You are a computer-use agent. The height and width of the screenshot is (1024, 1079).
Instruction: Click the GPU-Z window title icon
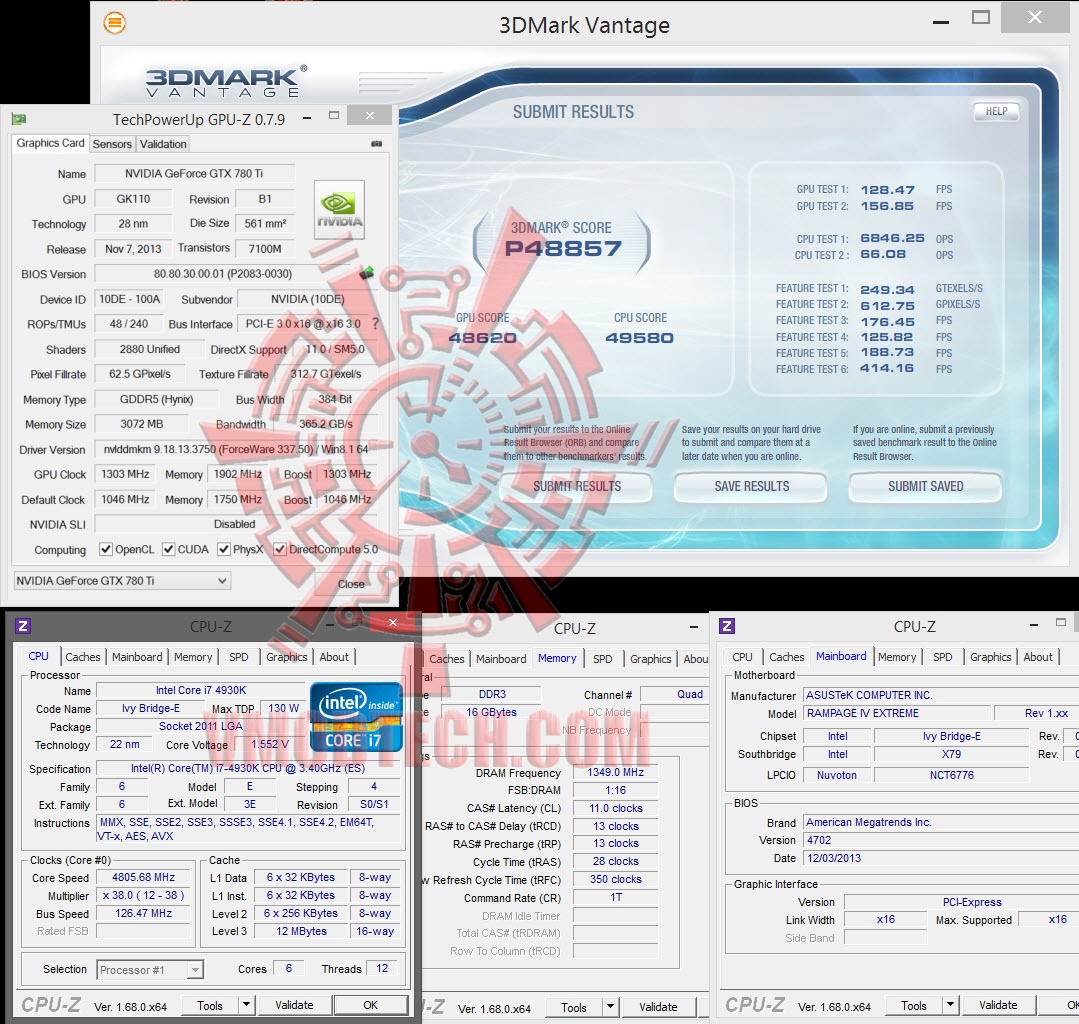point(19,119)
